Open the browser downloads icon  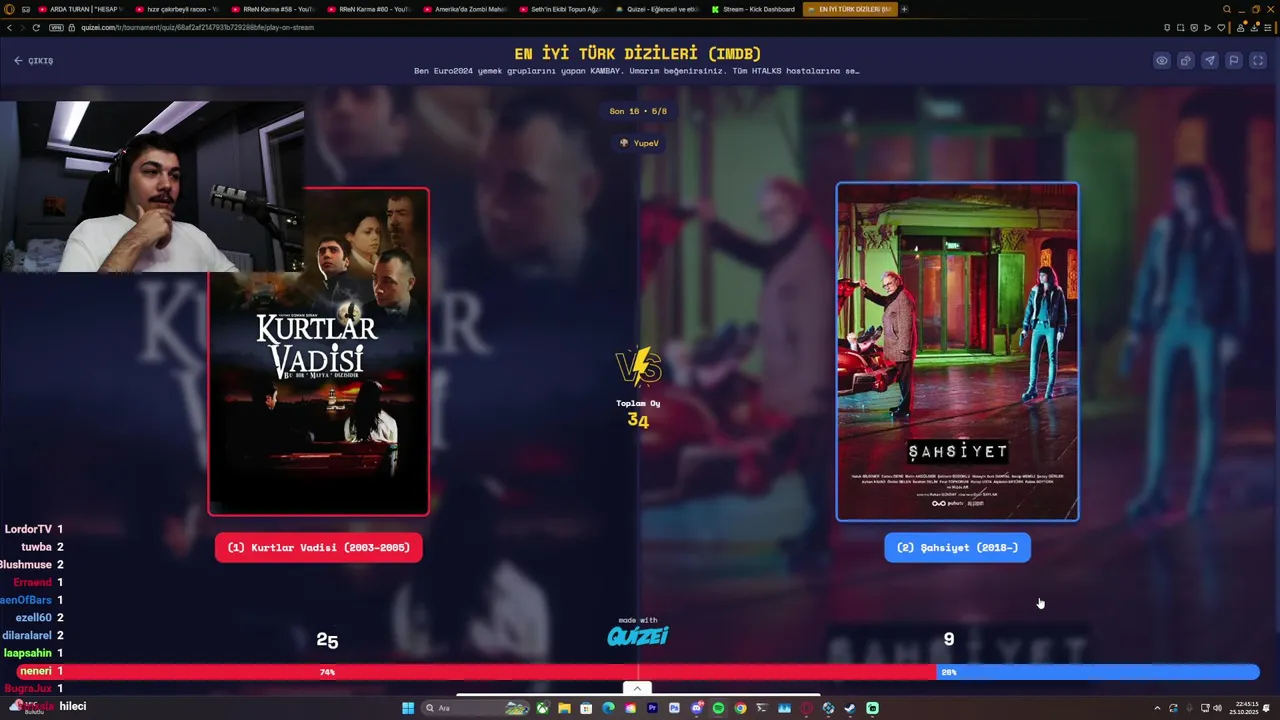click(x=1254, y=28)
